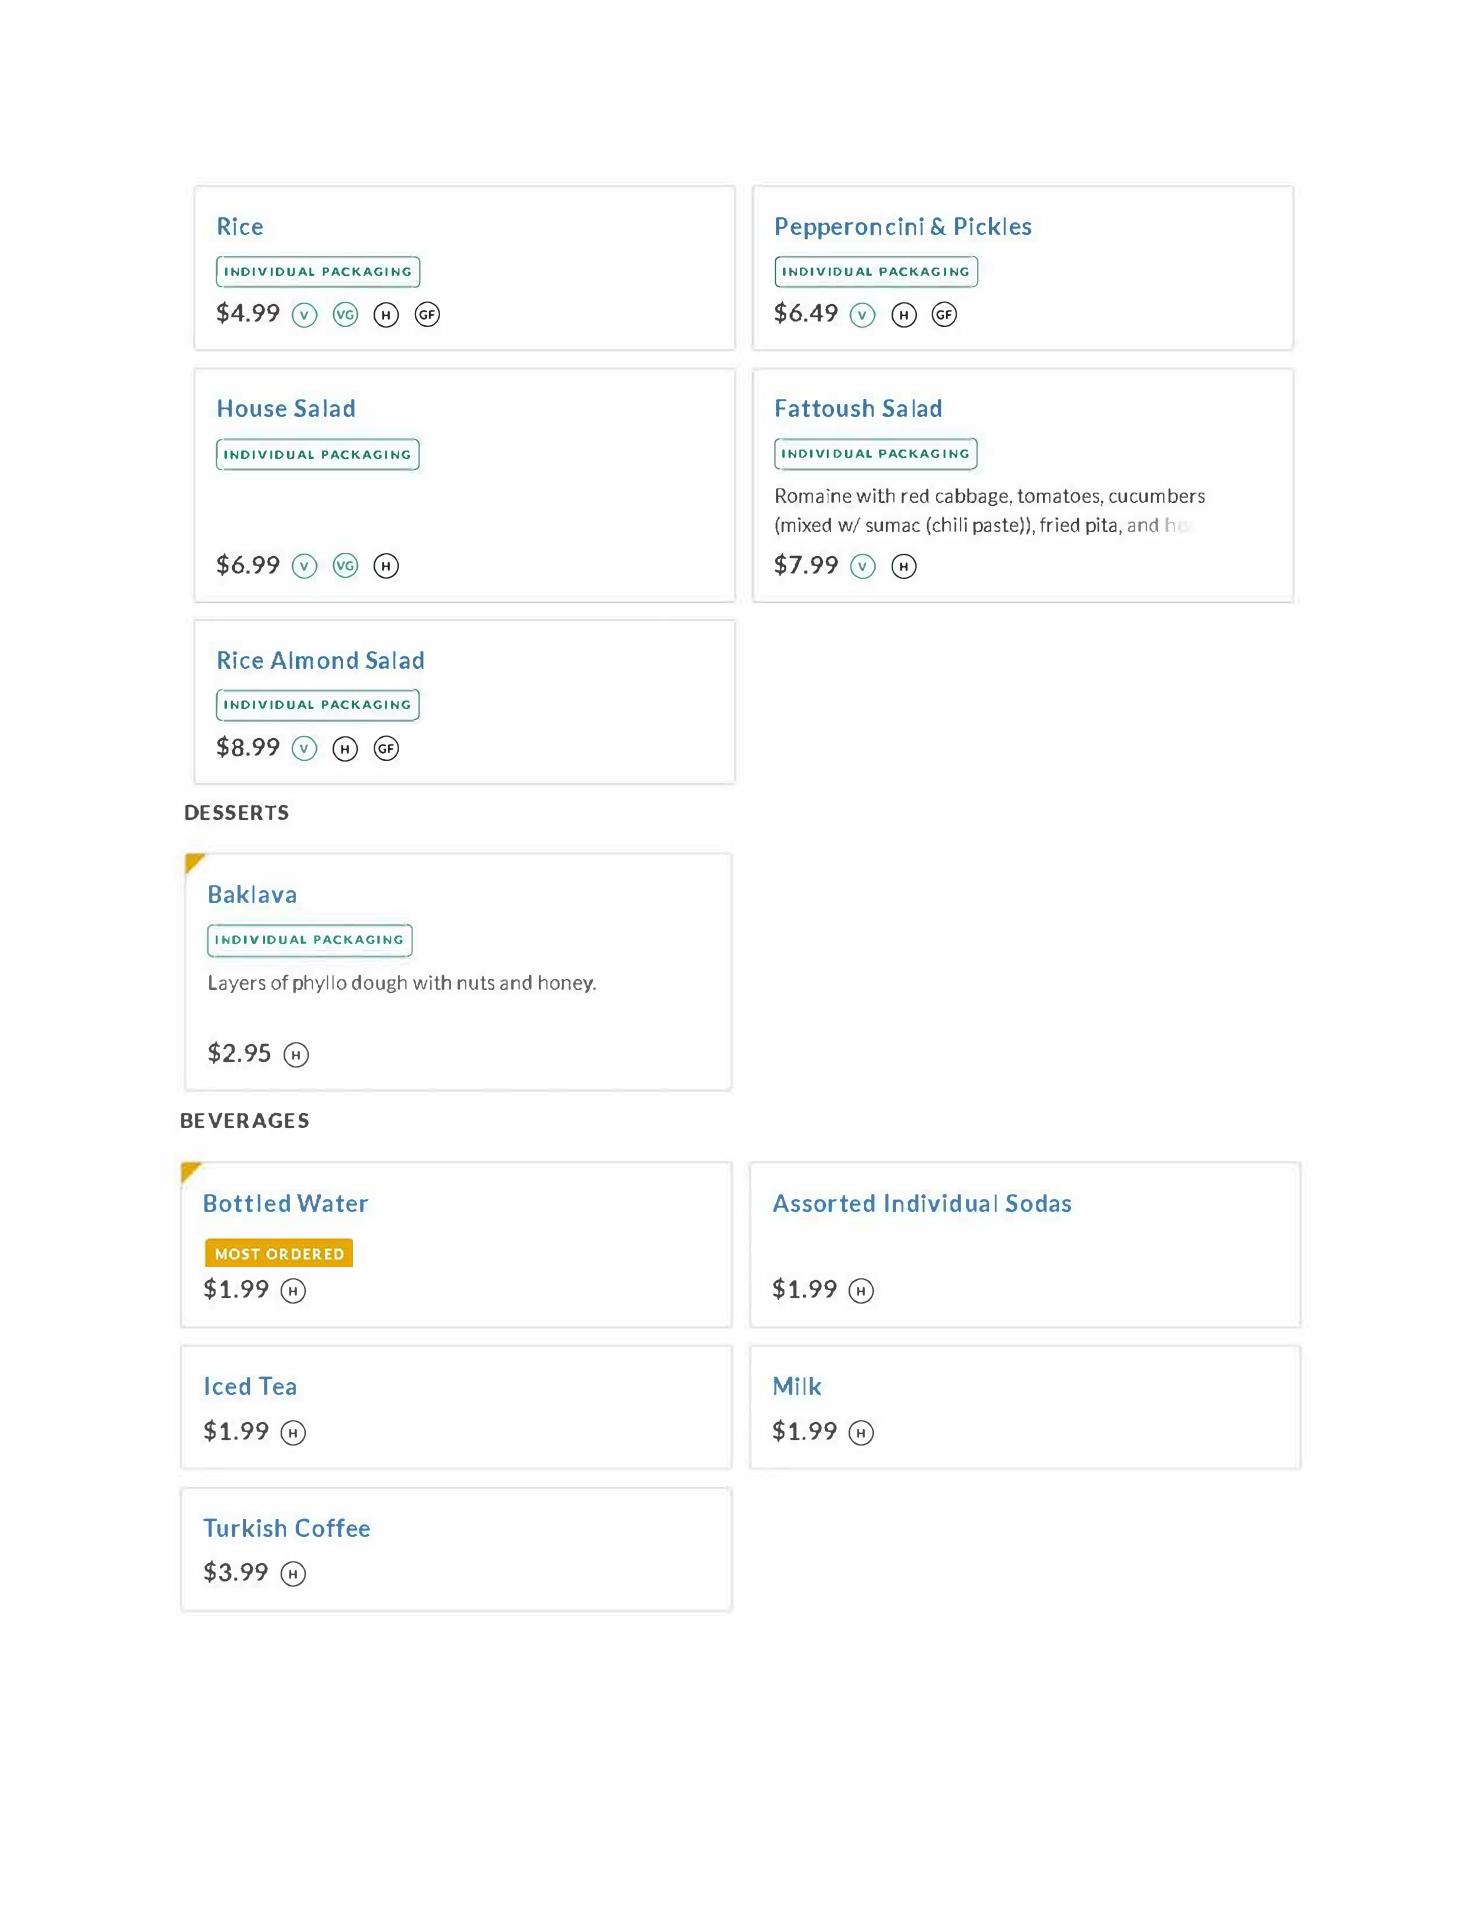
Task: Click the Desserts section heading
Action: (x=237, y=813)
